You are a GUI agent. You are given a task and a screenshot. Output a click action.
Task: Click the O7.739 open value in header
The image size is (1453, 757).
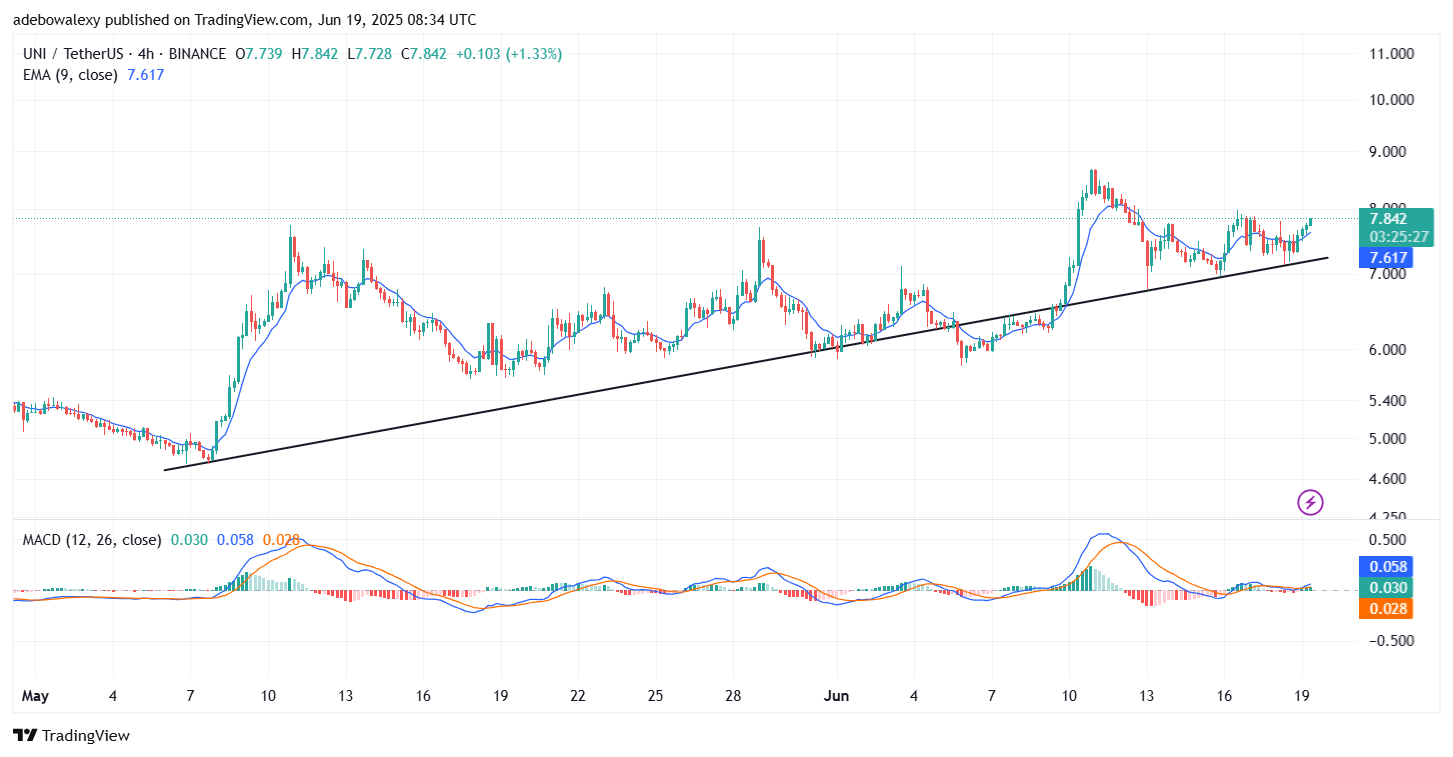click(260, 54)
